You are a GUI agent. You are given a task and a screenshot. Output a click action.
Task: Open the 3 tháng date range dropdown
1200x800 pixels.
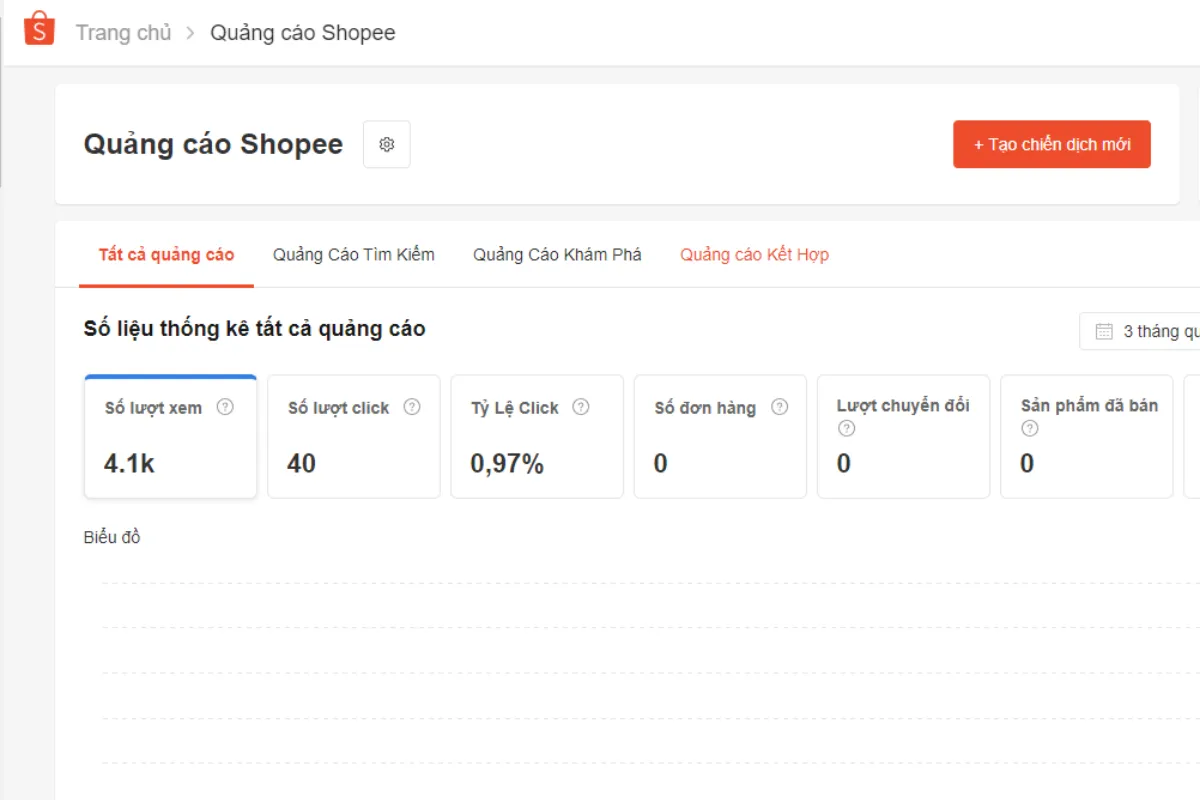[x=1140, y=331]
